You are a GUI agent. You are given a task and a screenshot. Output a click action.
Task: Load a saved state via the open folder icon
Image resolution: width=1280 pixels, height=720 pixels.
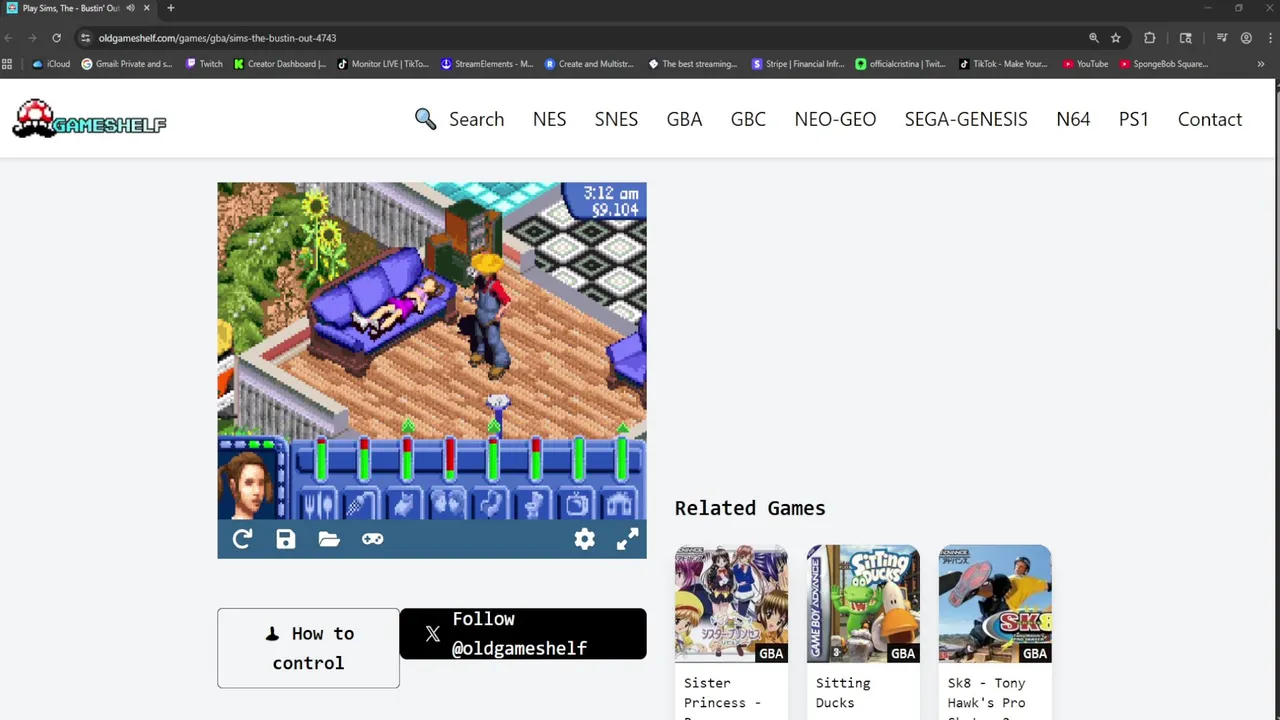(329, 539)
